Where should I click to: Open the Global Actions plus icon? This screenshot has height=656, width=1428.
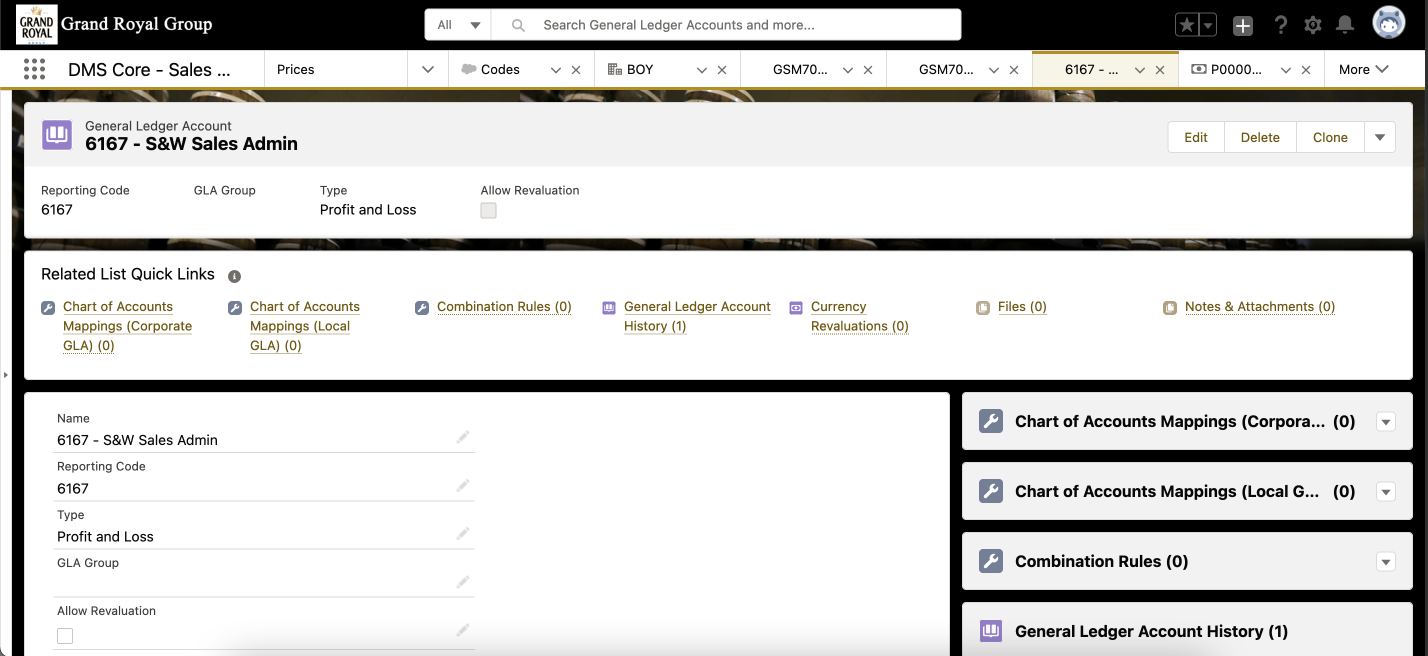[x=1242, y=26]
